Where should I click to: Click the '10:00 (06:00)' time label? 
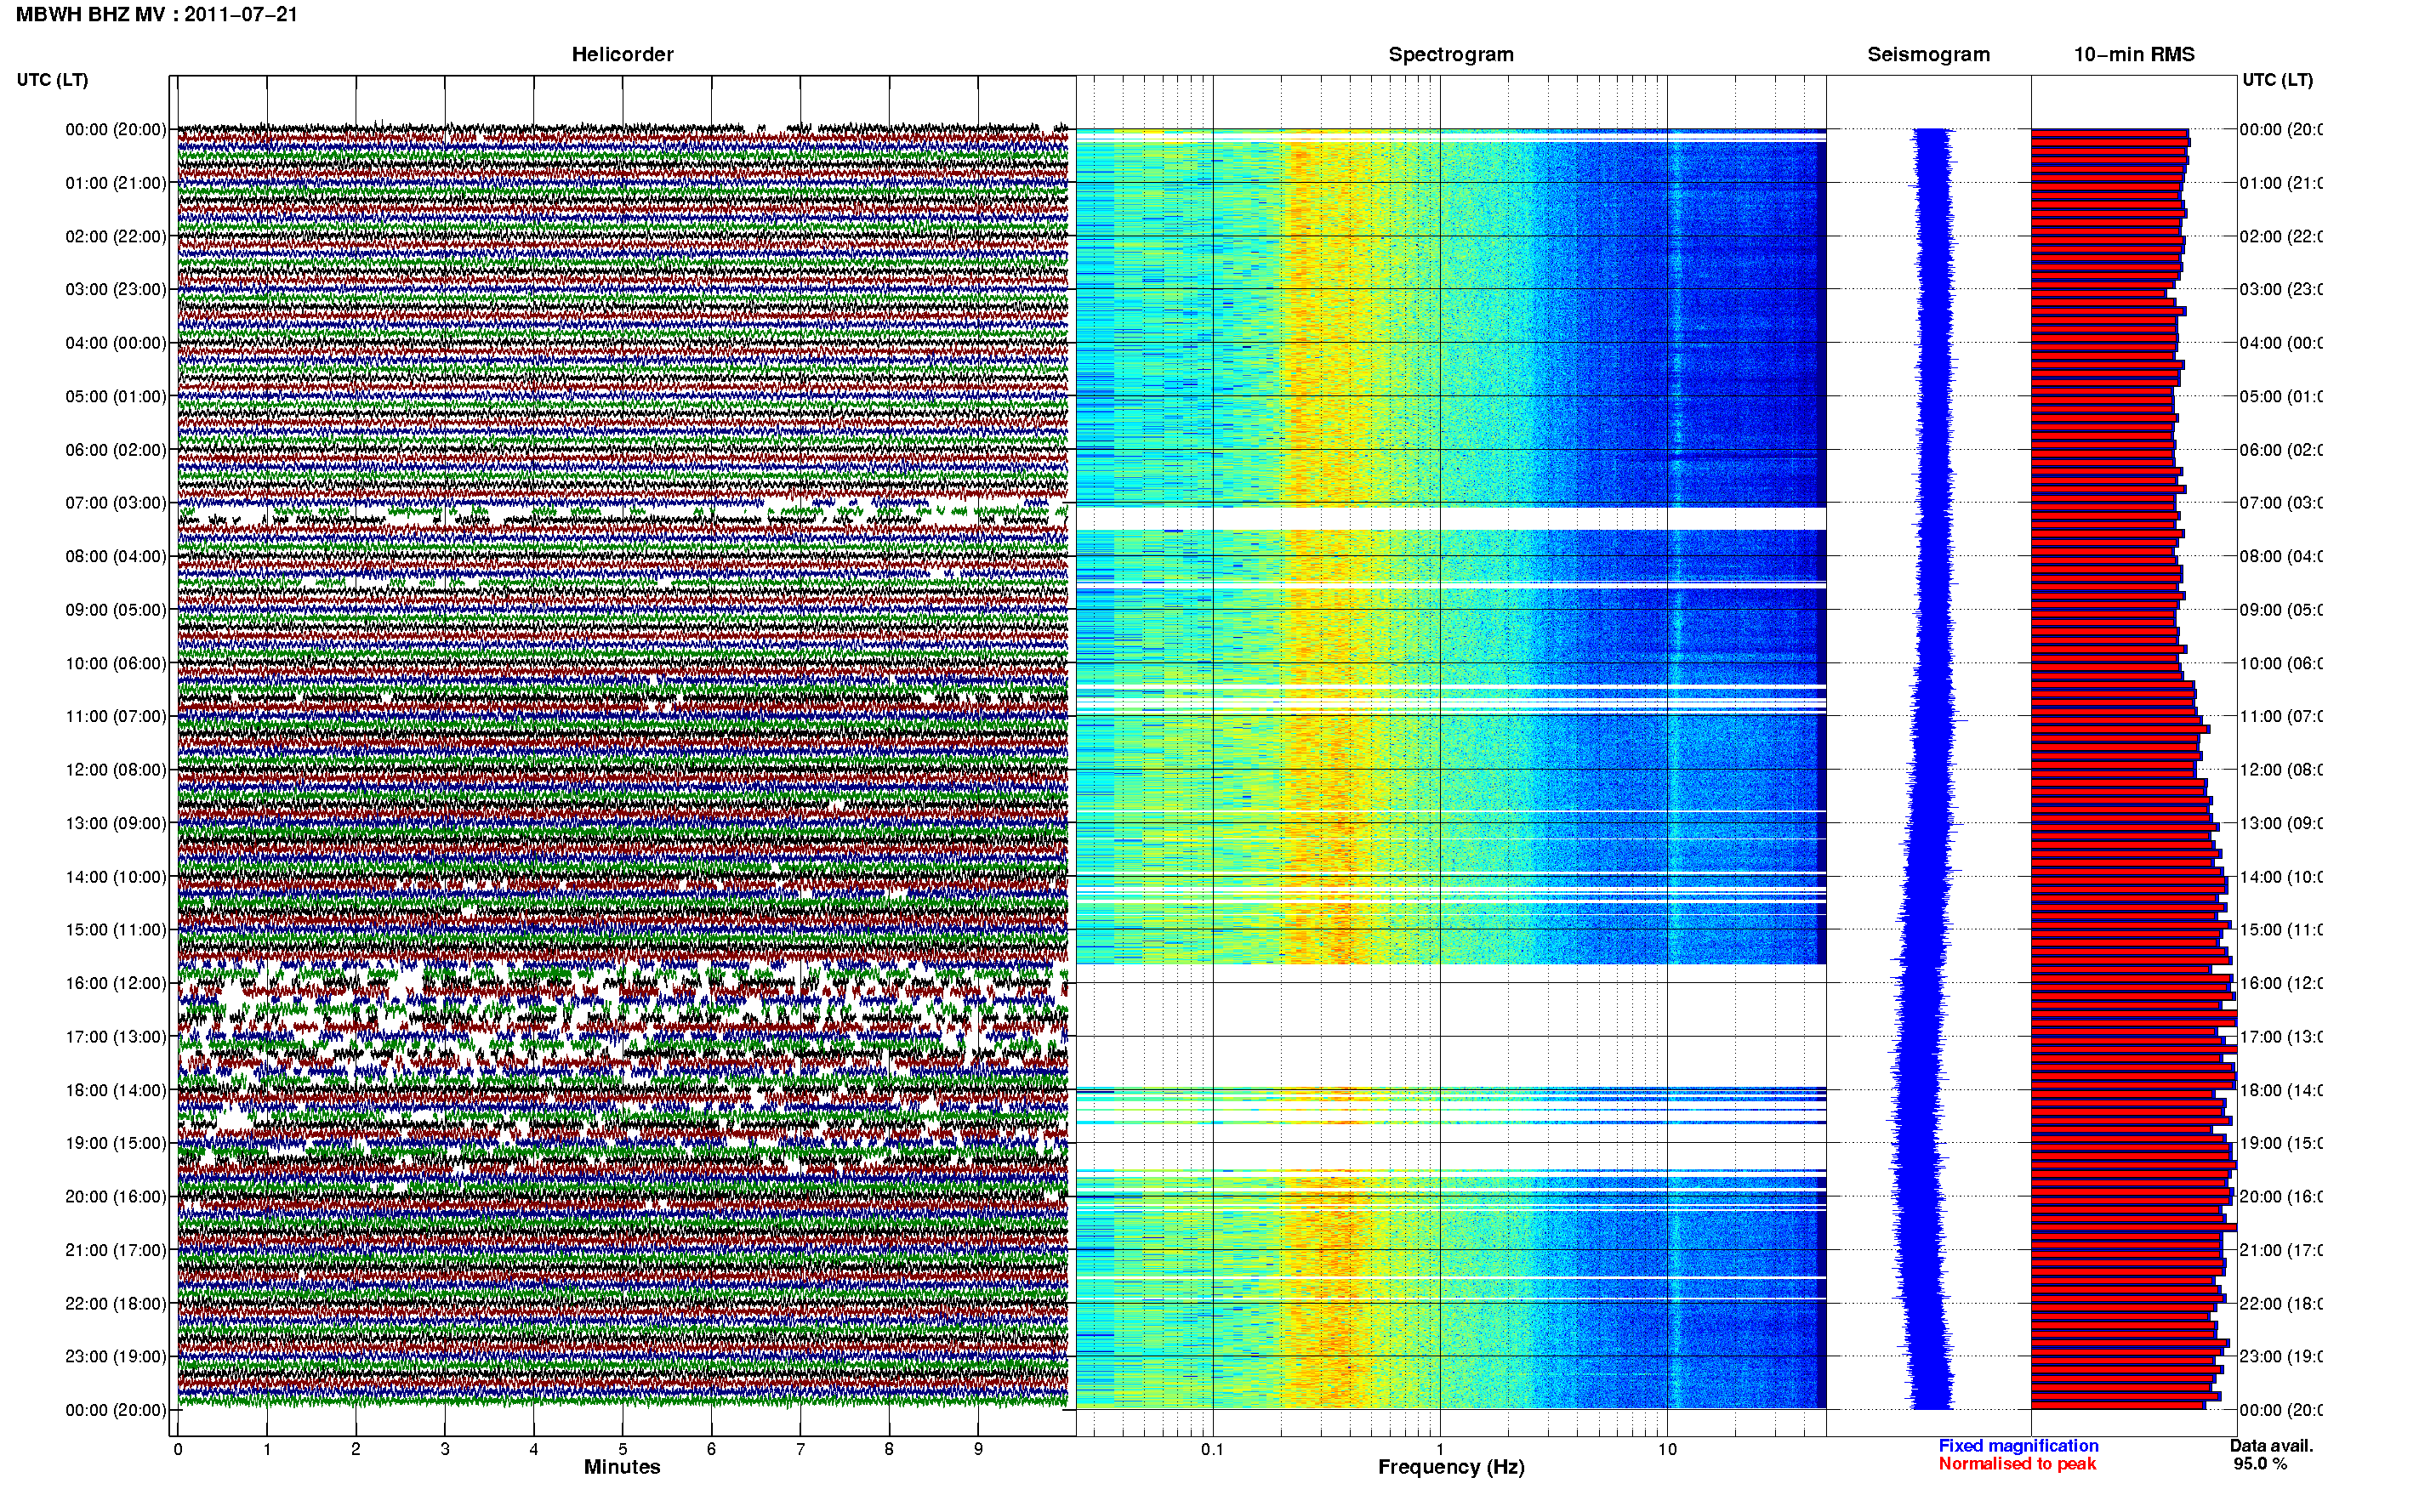(x=116, y=663)
